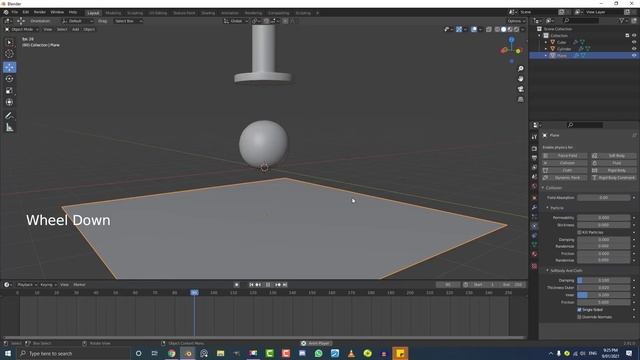Screen dimensions: 640x360
Task: Open the Render properties tab icon
Action: 534,149
